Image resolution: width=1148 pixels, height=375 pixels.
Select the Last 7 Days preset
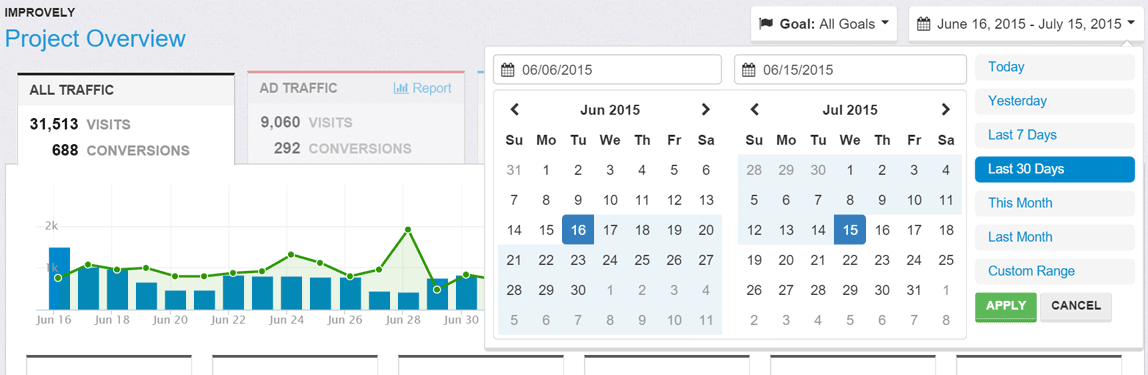point(1054,135)
